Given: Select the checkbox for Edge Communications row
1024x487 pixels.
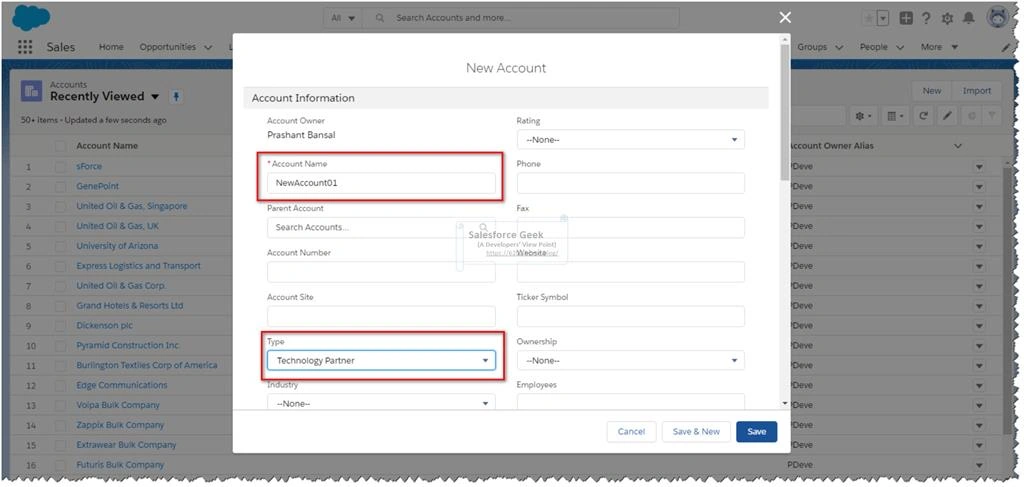Looking at the screenshot, I should (61, 385).
